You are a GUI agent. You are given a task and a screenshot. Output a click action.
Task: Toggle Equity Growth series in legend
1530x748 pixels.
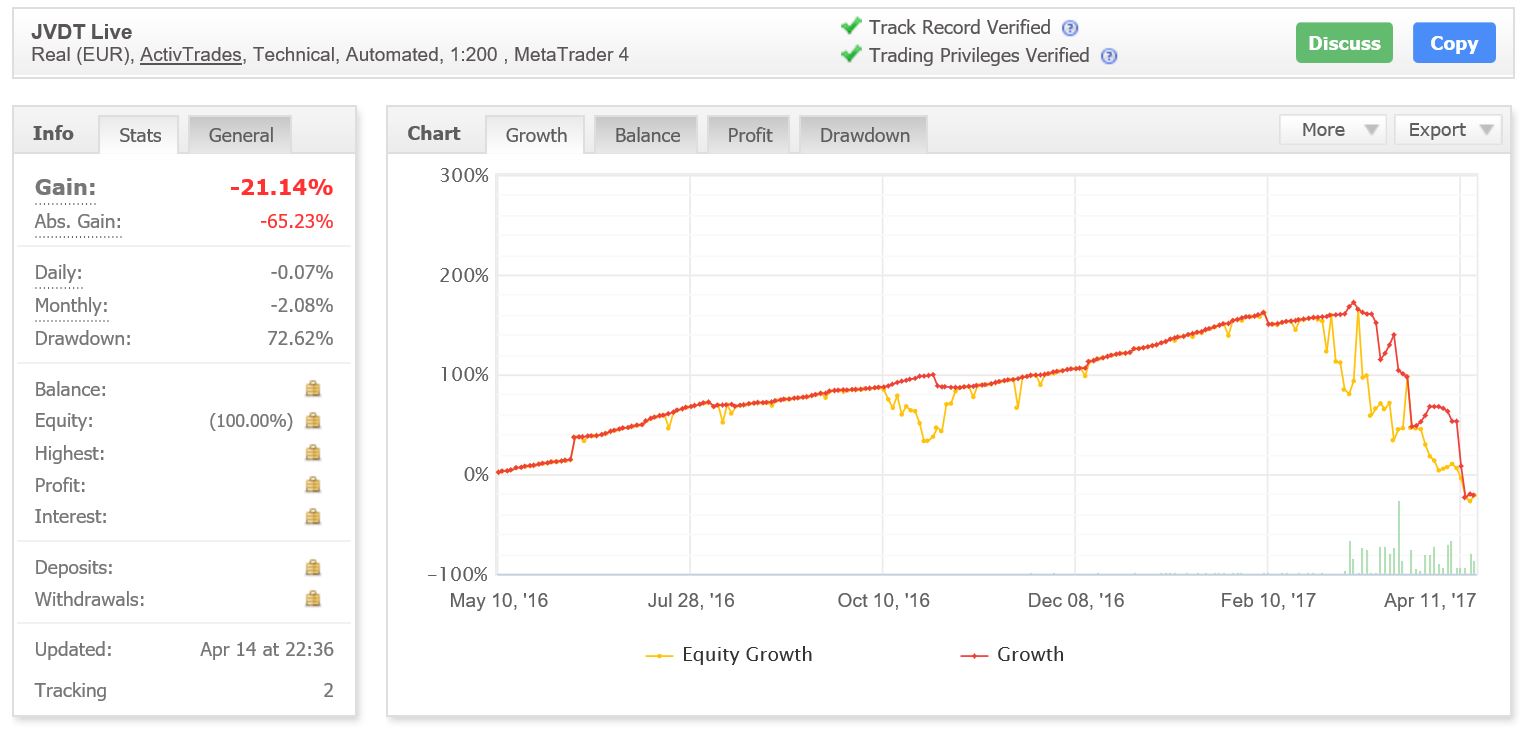(x=730, y=655)
